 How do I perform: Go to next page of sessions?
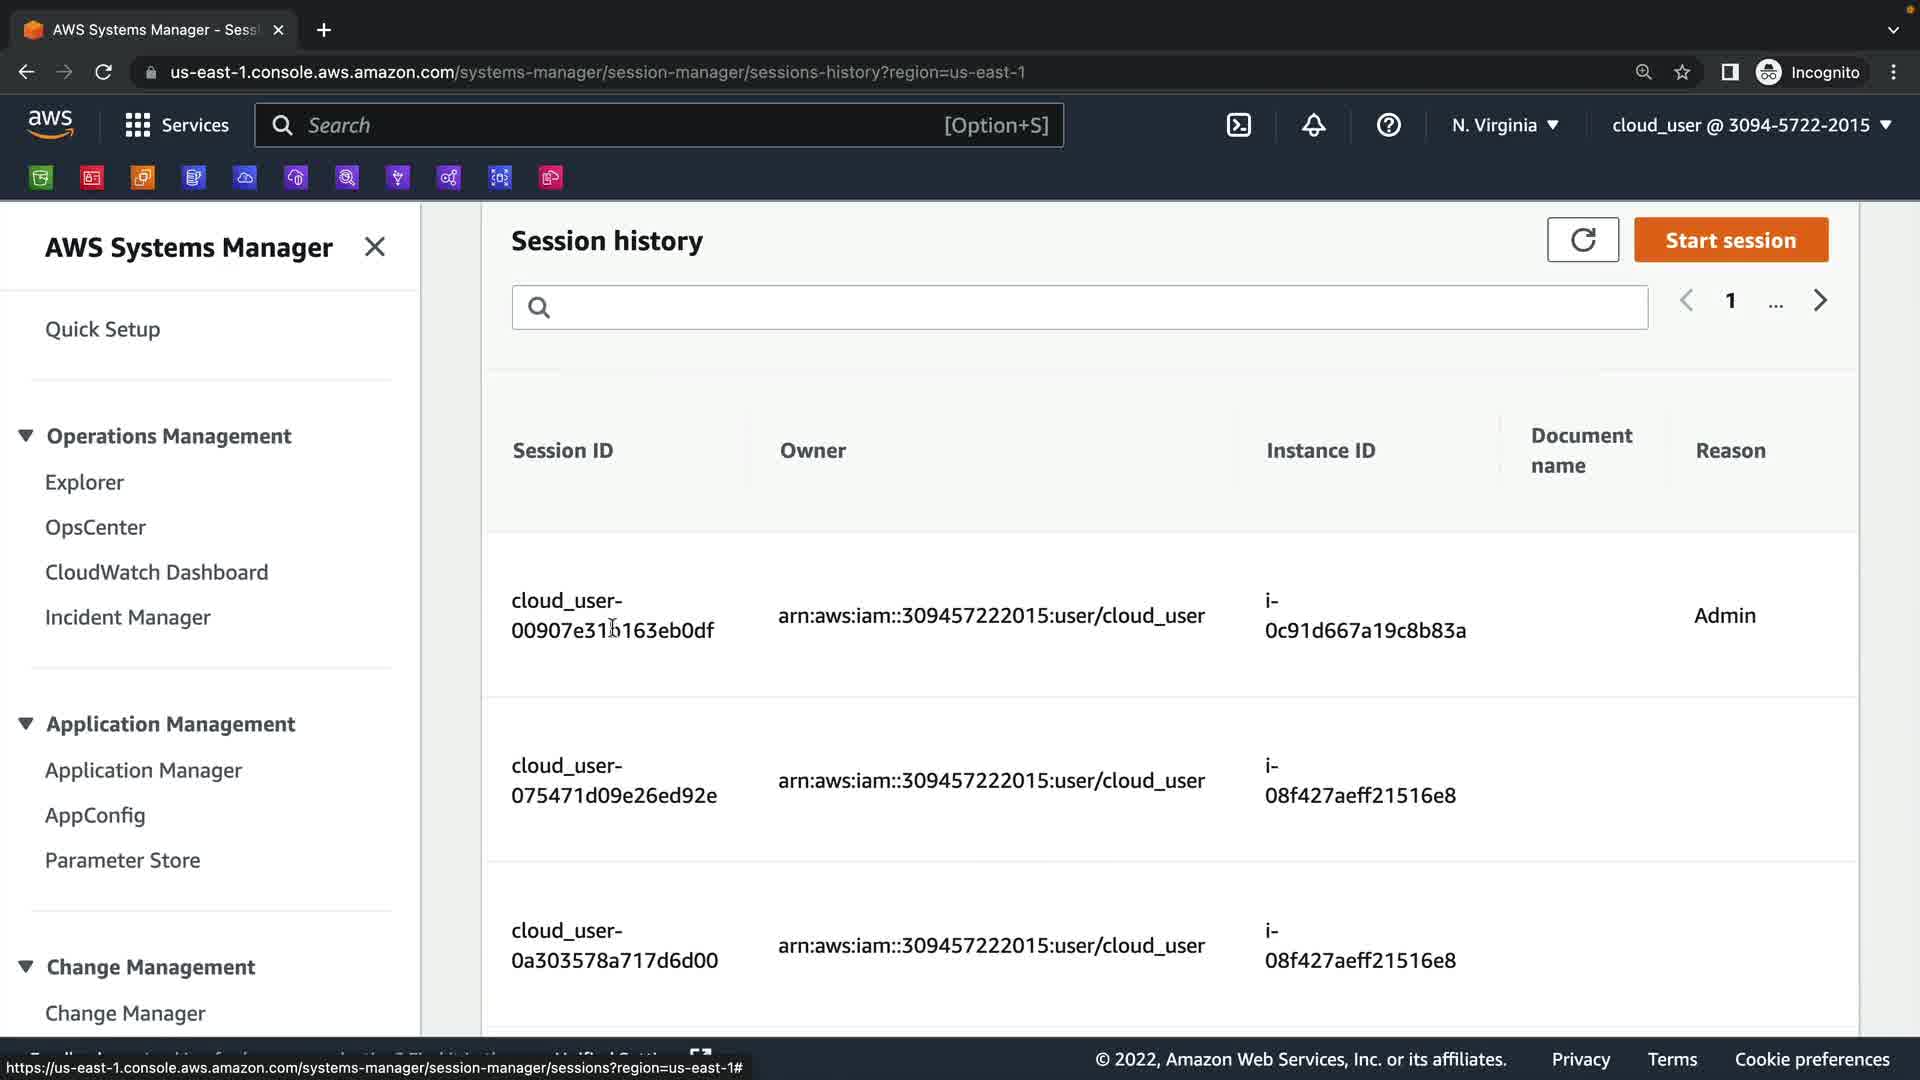tap(1820, 301)
